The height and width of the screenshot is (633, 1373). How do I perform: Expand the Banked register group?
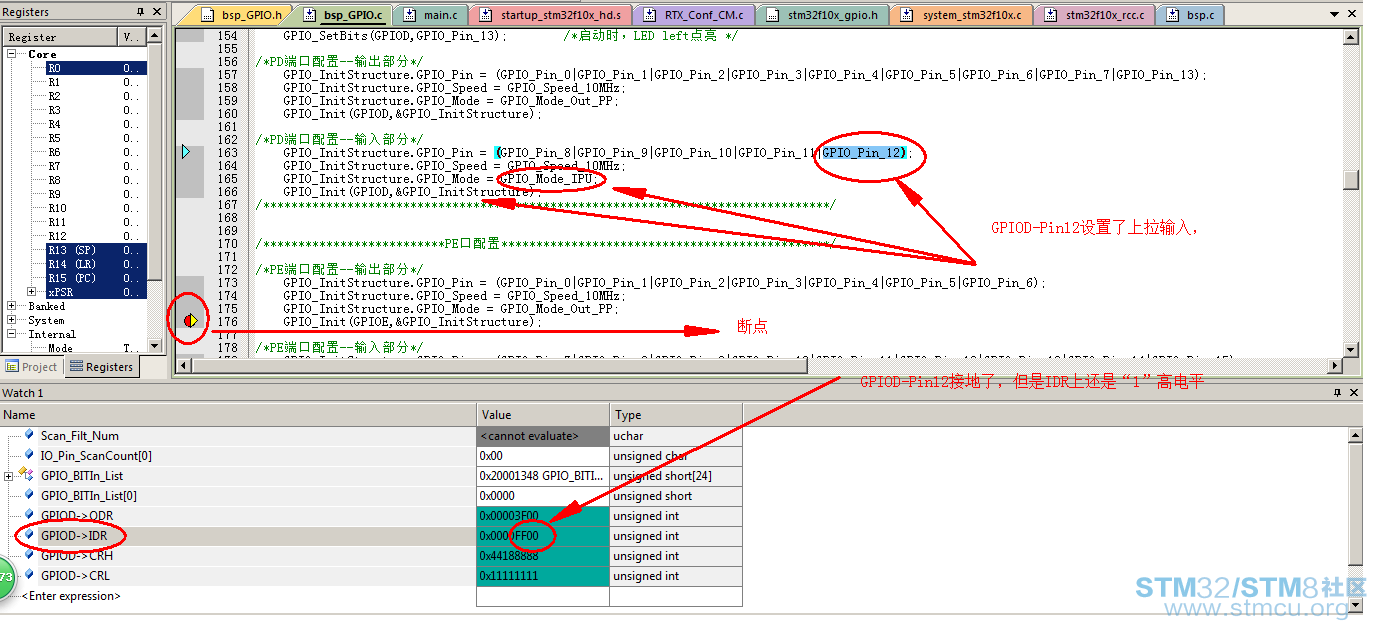click(14, 306)
